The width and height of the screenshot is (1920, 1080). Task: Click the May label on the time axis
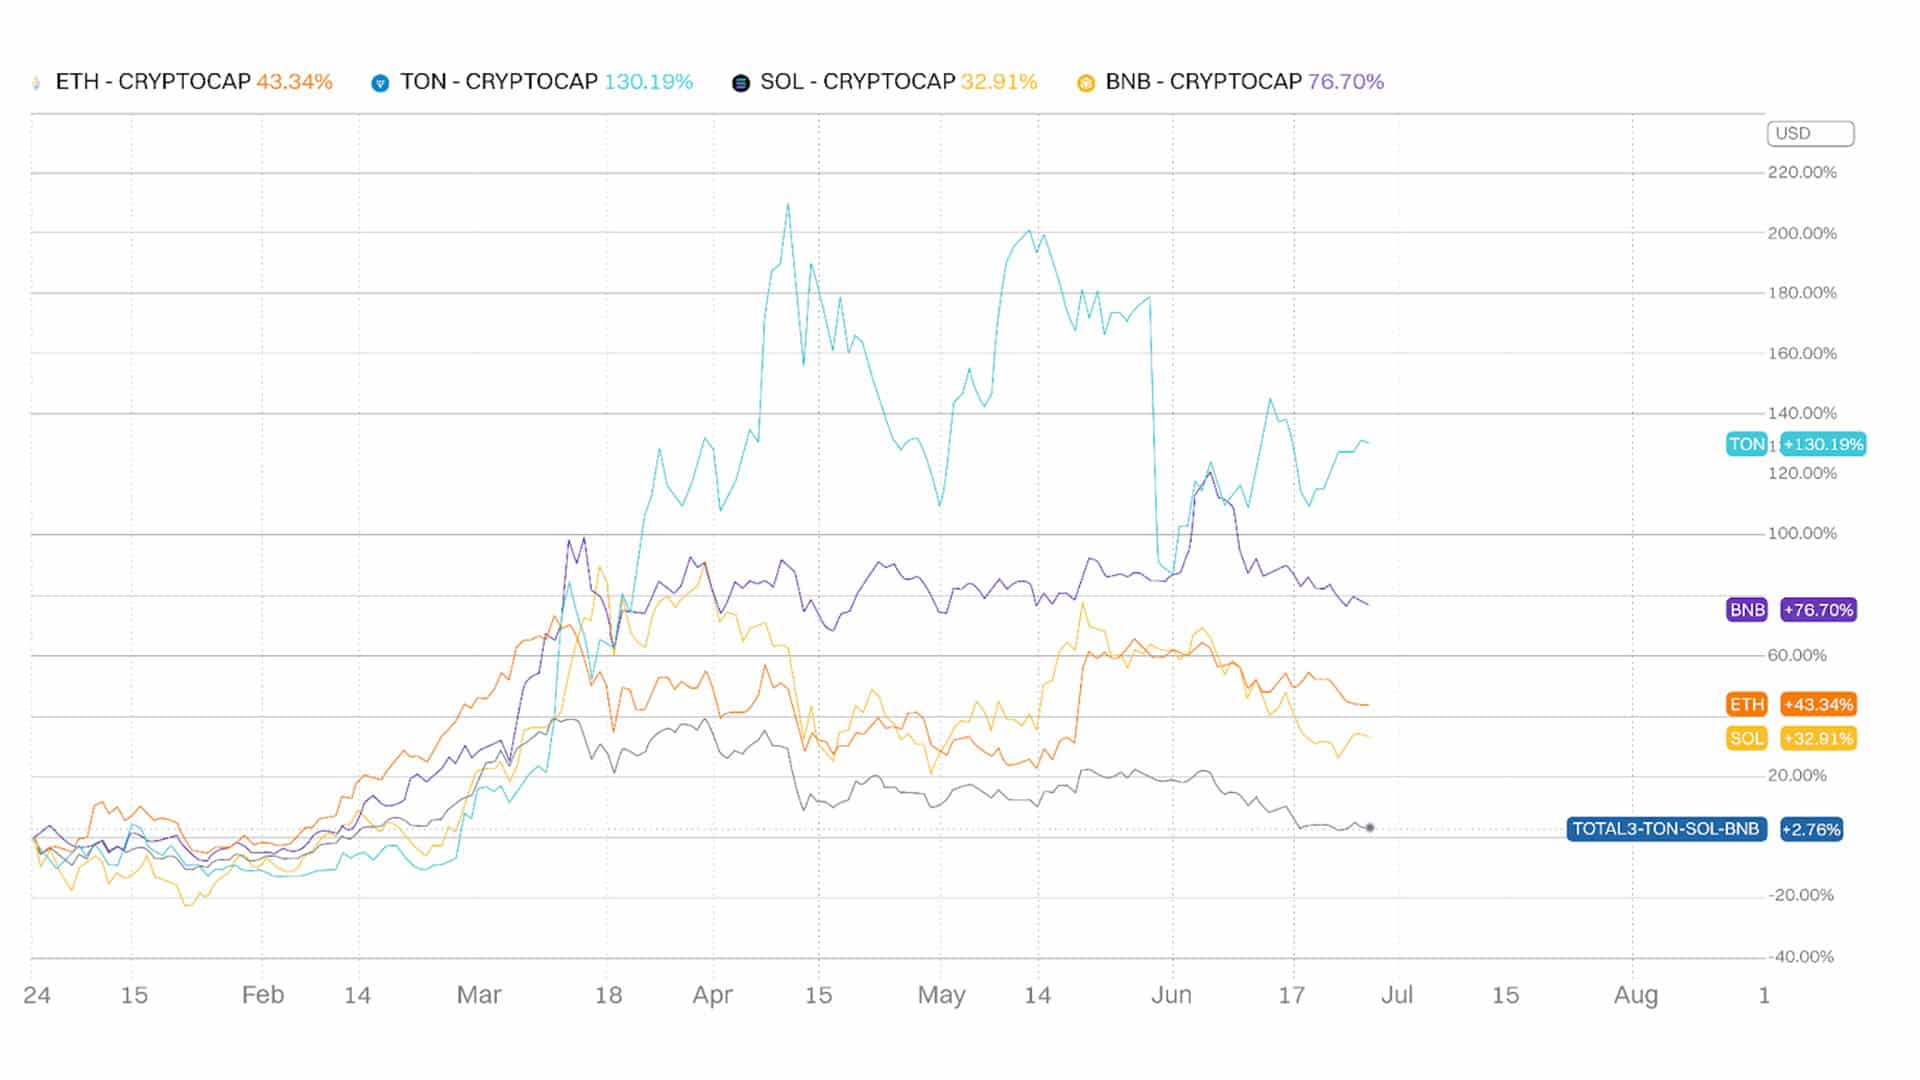[941, 996]
